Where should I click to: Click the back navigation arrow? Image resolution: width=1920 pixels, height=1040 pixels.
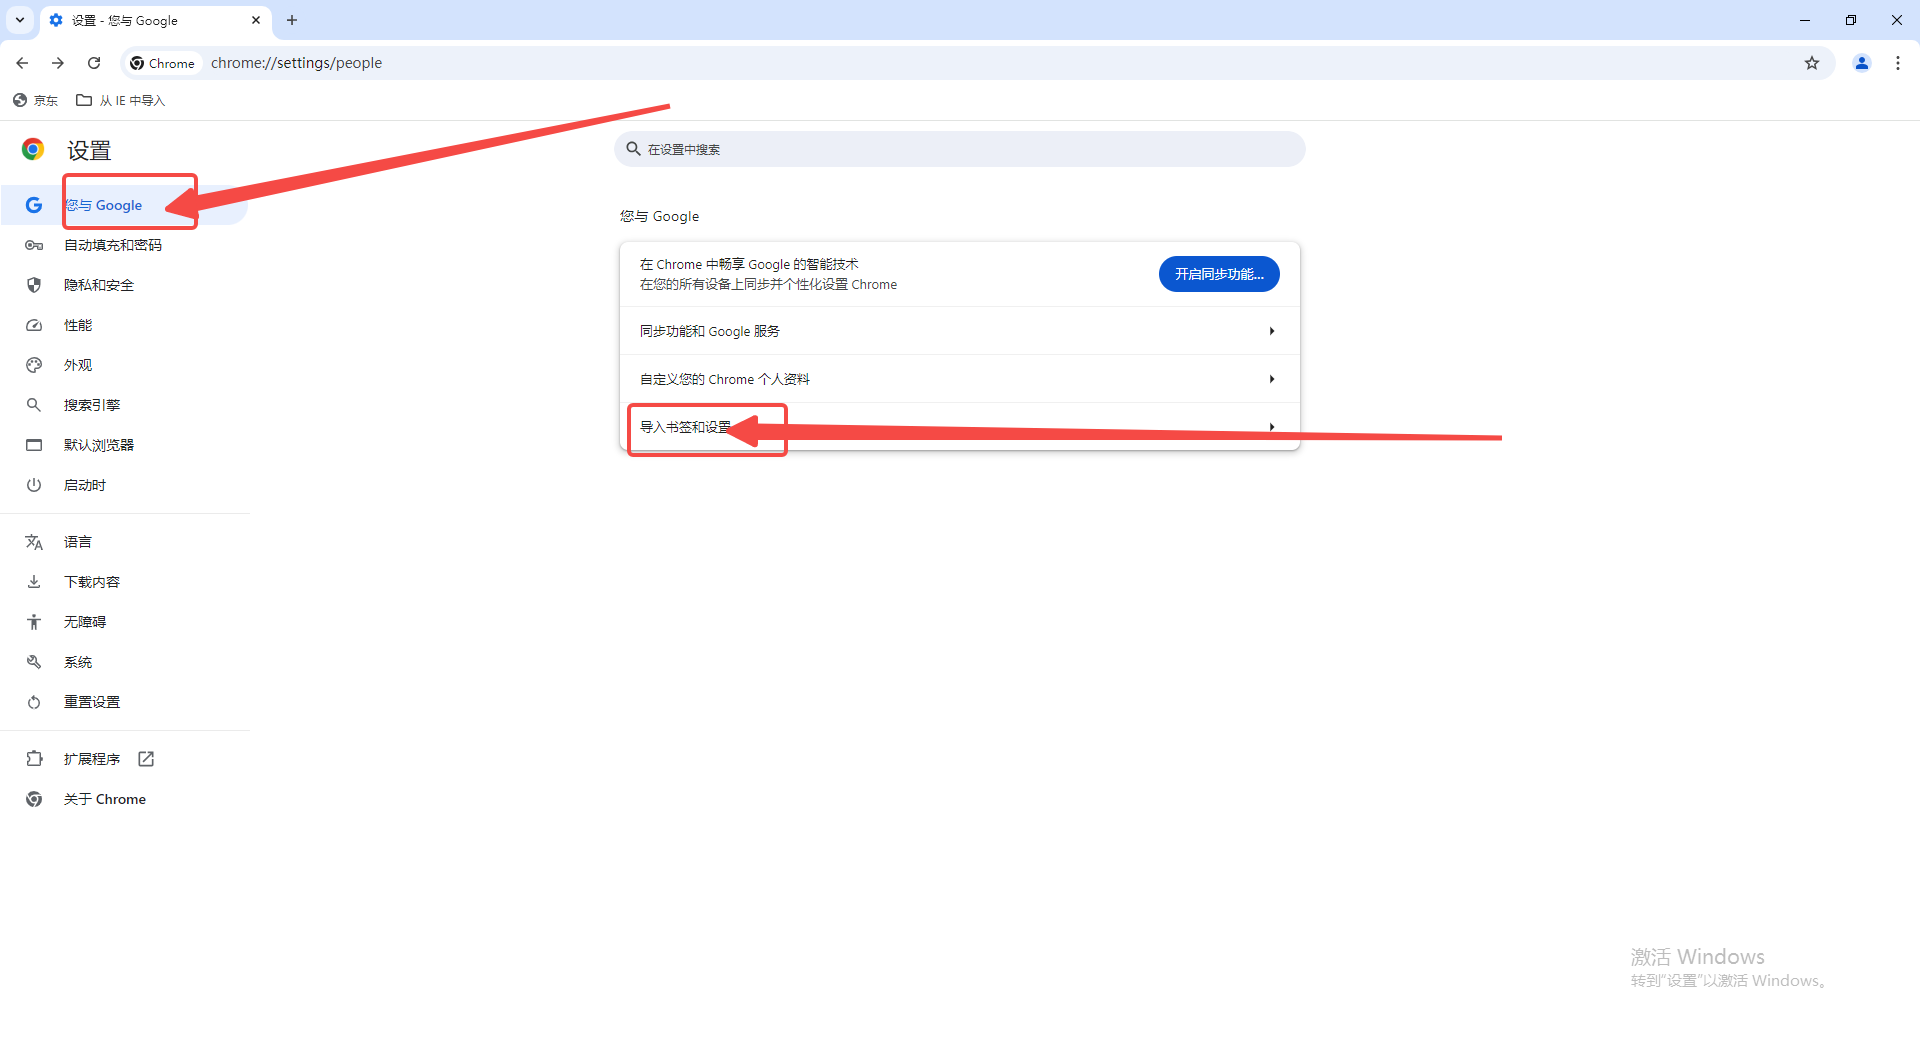click(22, 63)
